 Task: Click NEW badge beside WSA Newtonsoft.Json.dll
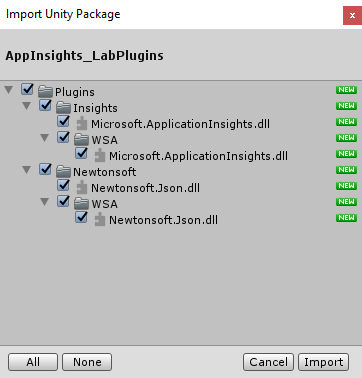pyautogui.click(x=346, y=218)
